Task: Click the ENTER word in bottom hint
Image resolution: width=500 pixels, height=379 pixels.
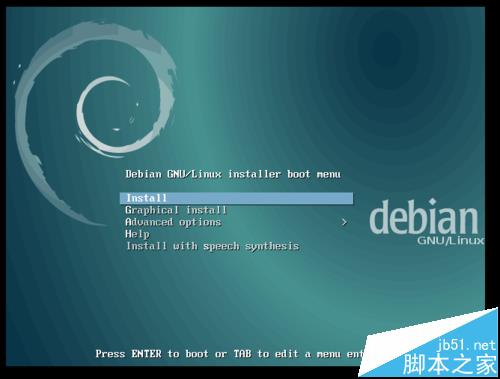Action: (146, 354)
